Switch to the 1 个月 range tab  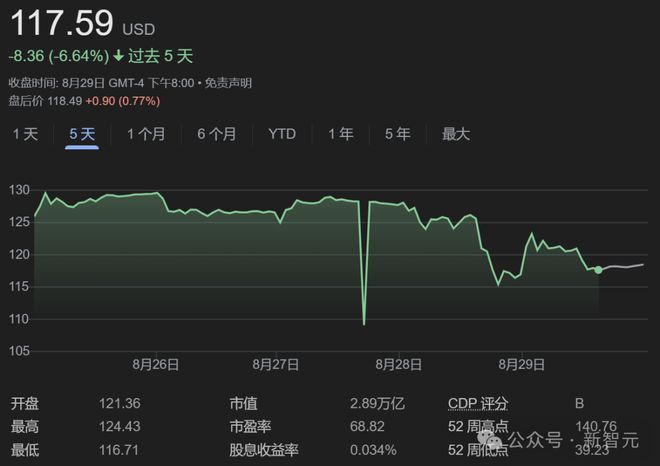coord(146,134)
